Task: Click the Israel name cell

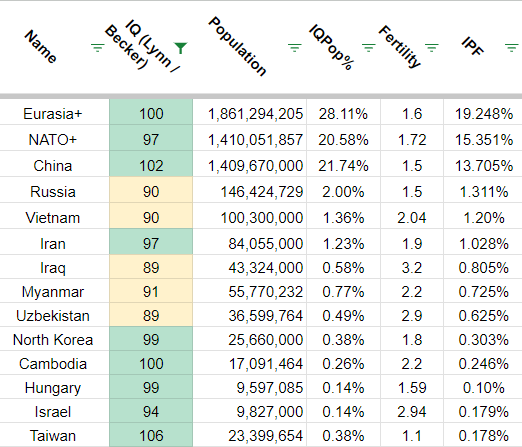Action: [x=53, y=412]
